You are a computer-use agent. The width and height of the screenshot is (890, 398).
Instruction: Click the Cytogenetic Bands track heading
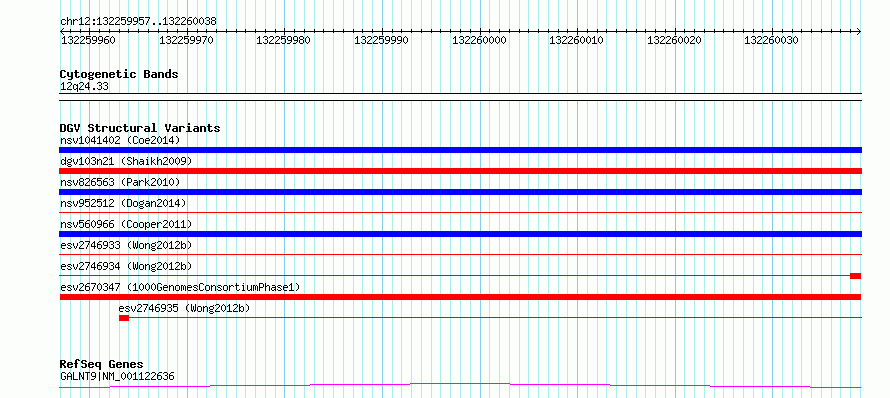[x=119, y=74]
